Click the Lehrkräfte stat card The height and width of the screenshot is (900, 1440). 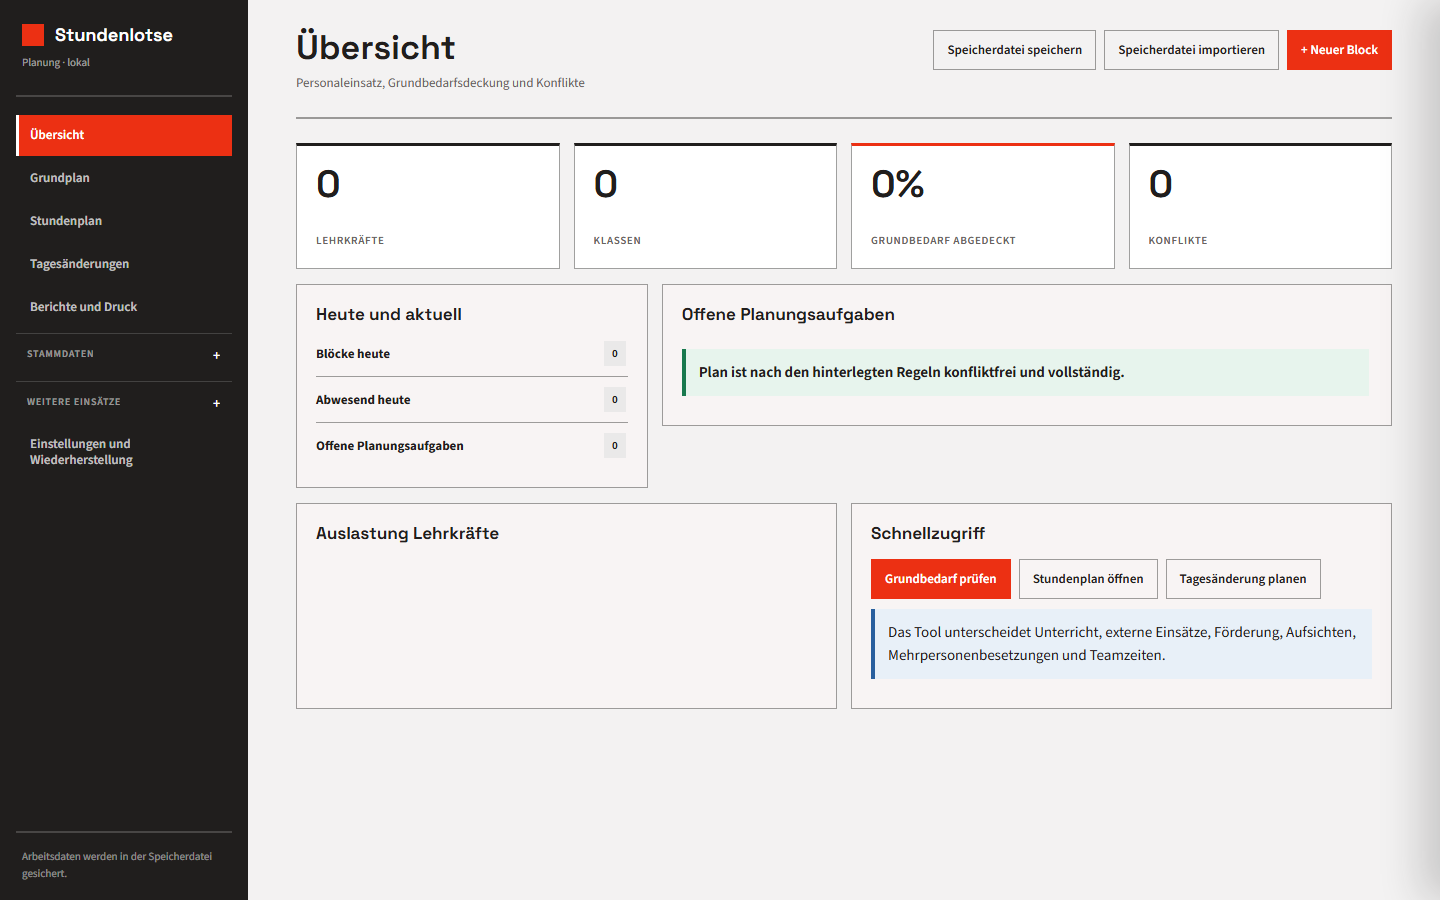tap(428, 206)
